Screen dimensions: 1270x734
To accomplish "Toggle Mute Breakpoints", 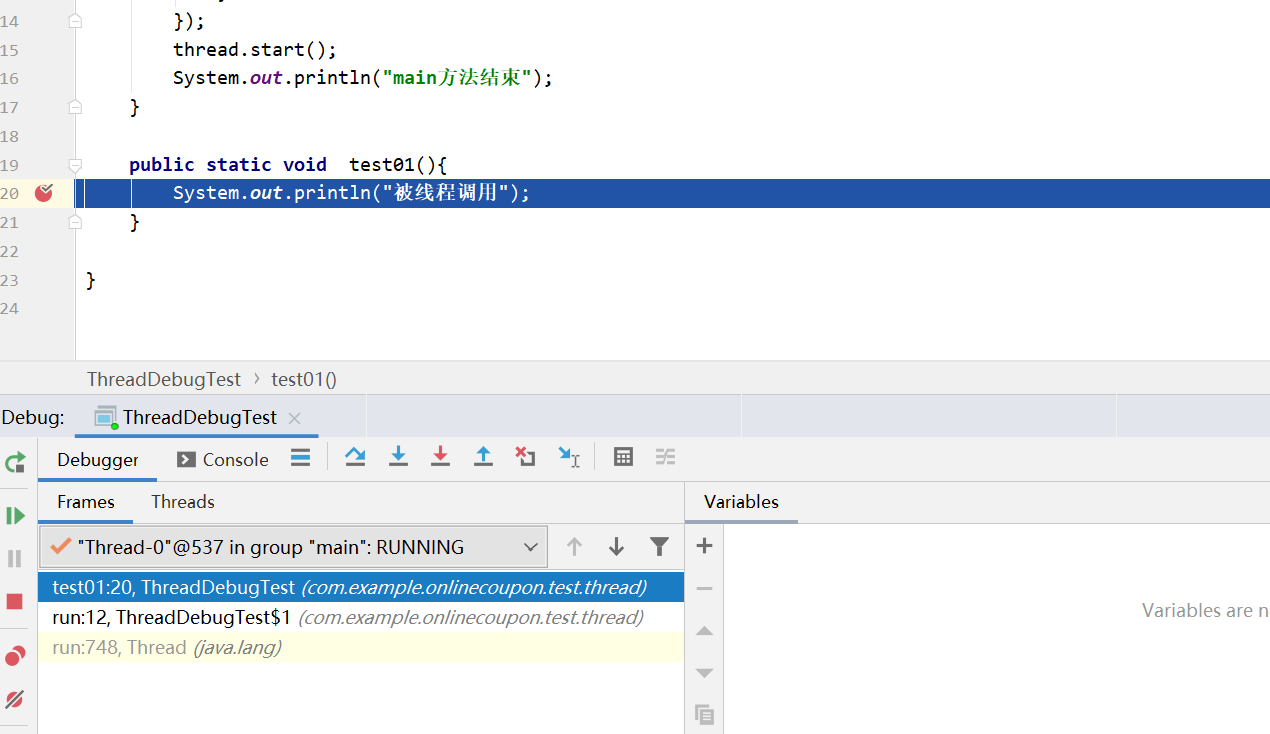I will coord(14,699).
